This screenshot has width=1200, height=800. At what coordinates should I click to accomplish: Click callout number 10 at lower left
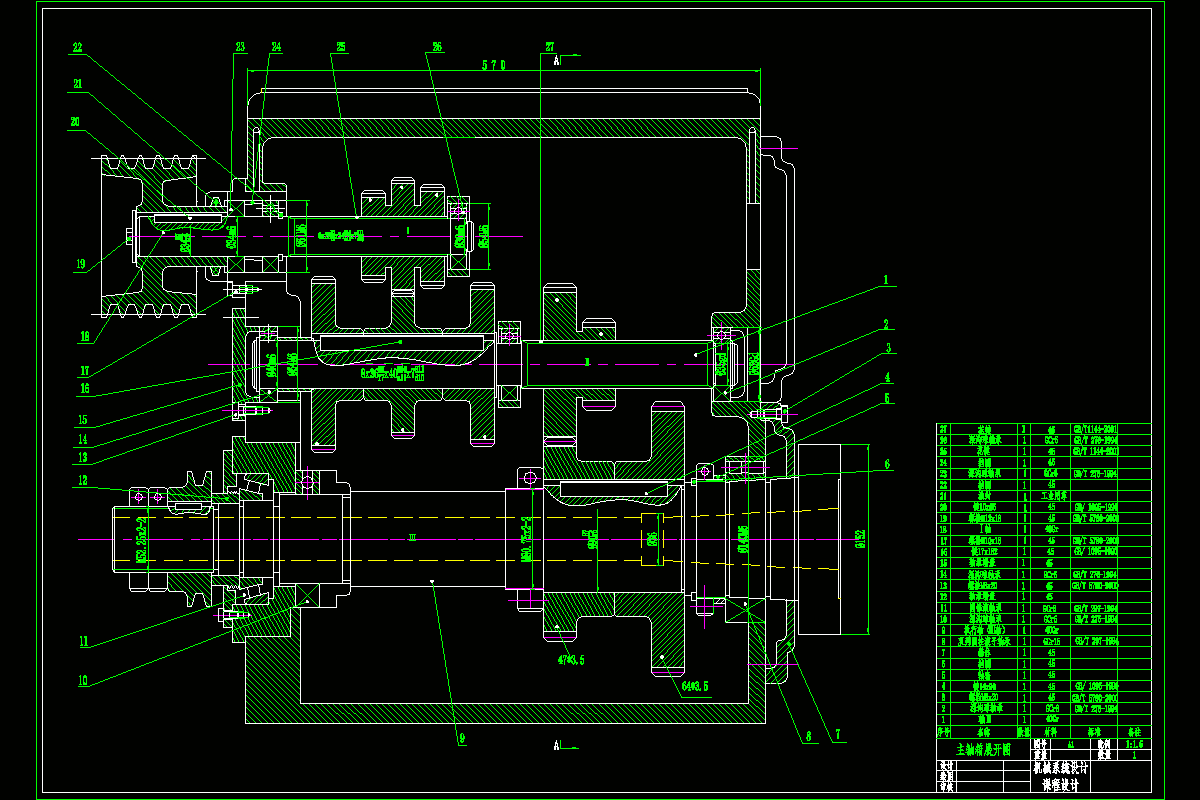click(83, 681)
